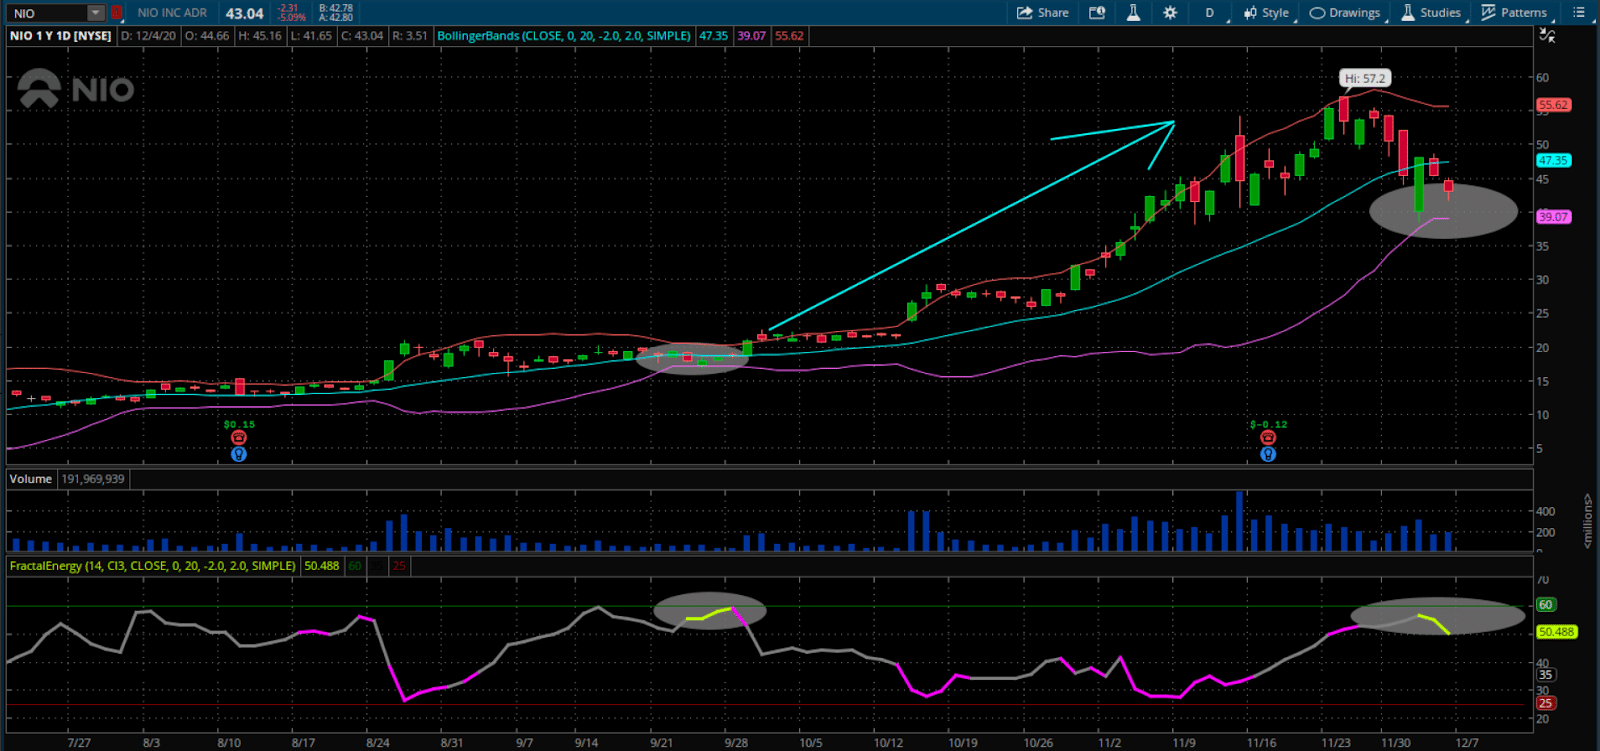Screen dimensions: 1600x751
Task: Click the lower band value 39.07 in header
Action: click(x=751, y=36)
